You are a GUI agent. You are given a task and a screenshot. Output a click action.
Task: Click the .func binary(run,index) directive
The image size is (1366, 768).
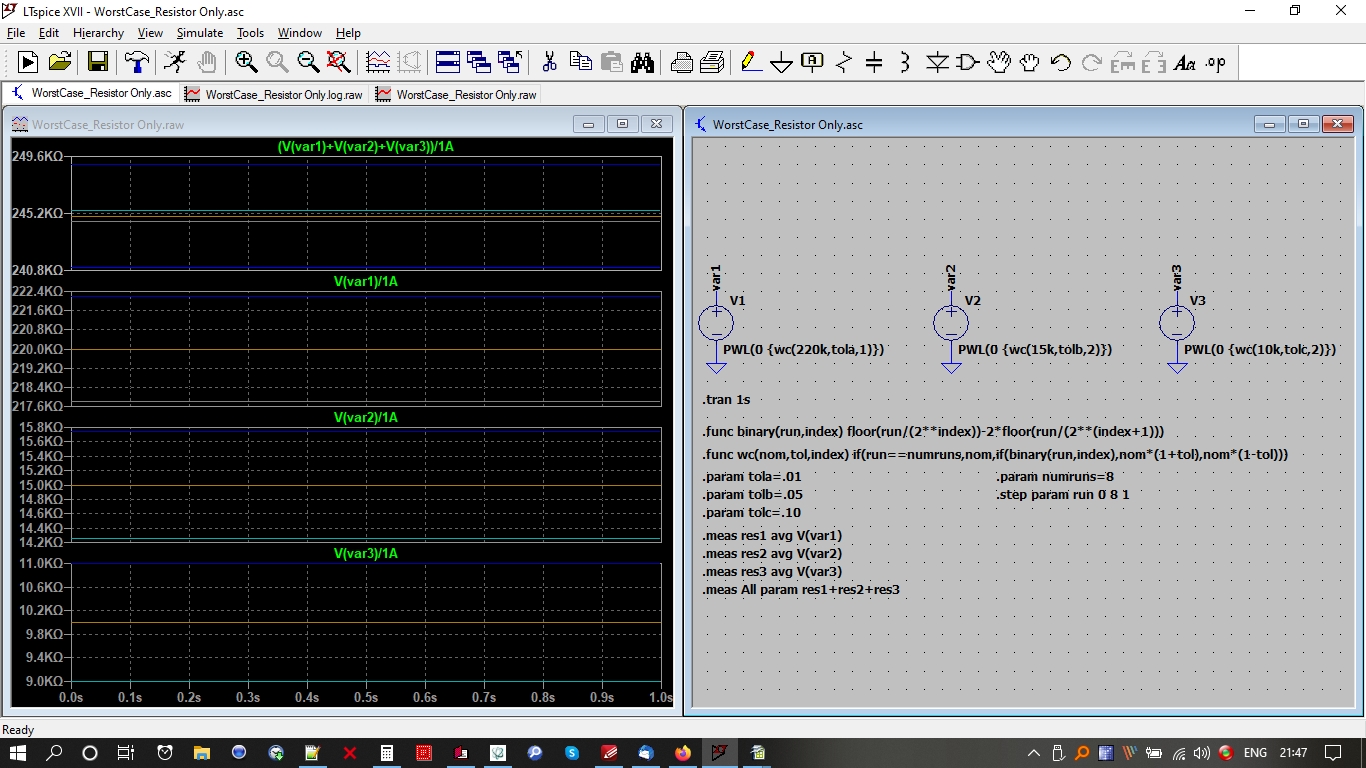pyautogui.click(x=933, y=432)
